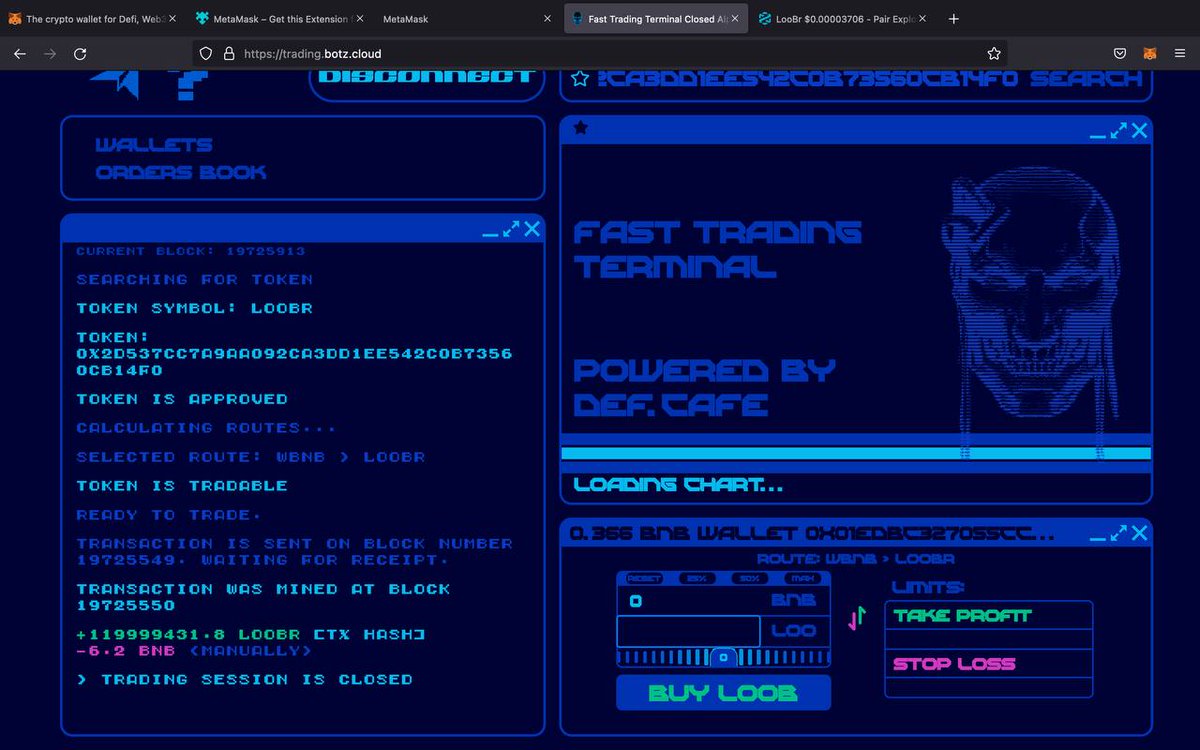This screenshot has width=1200, height=750.
Task: Click the amount slider handle
Action: (x=723, y=657)
